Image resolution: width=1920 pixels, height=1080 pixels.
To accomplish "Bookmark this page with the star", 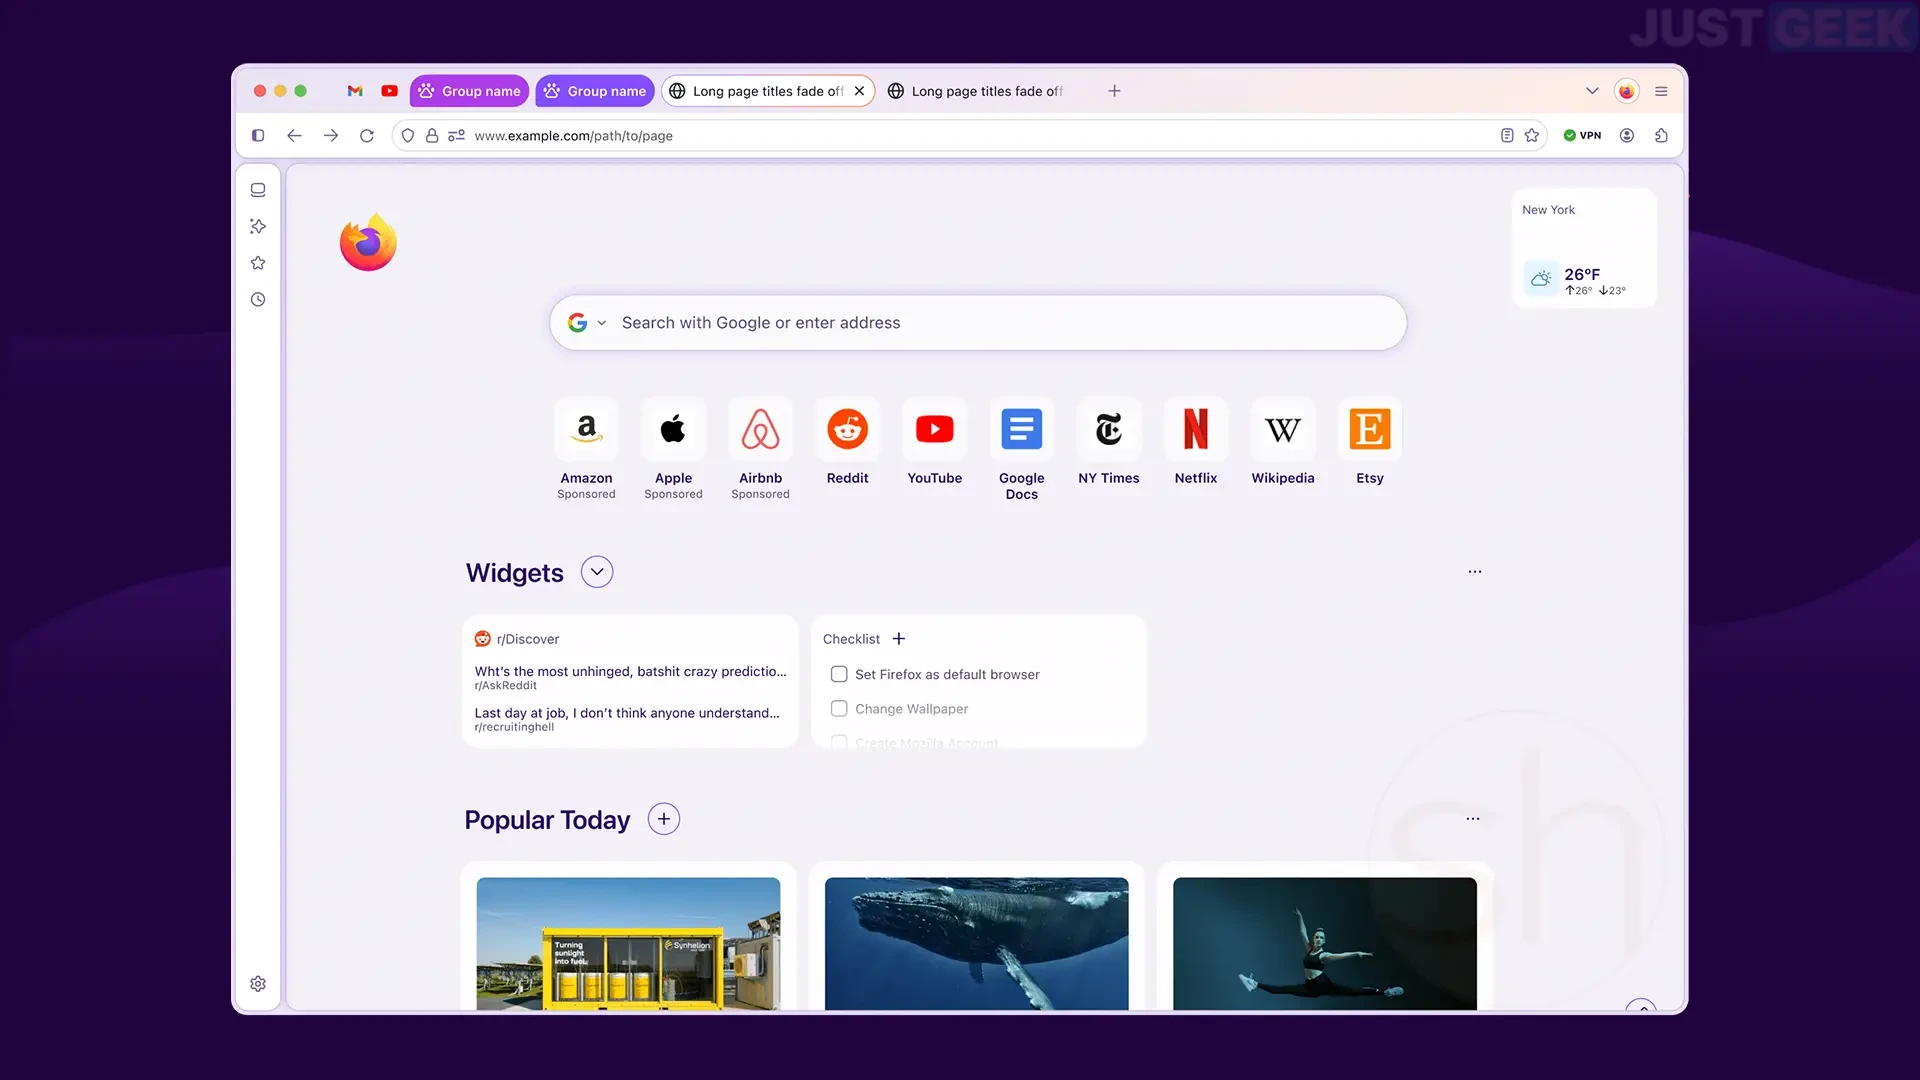I will [x=1532, y=136].
